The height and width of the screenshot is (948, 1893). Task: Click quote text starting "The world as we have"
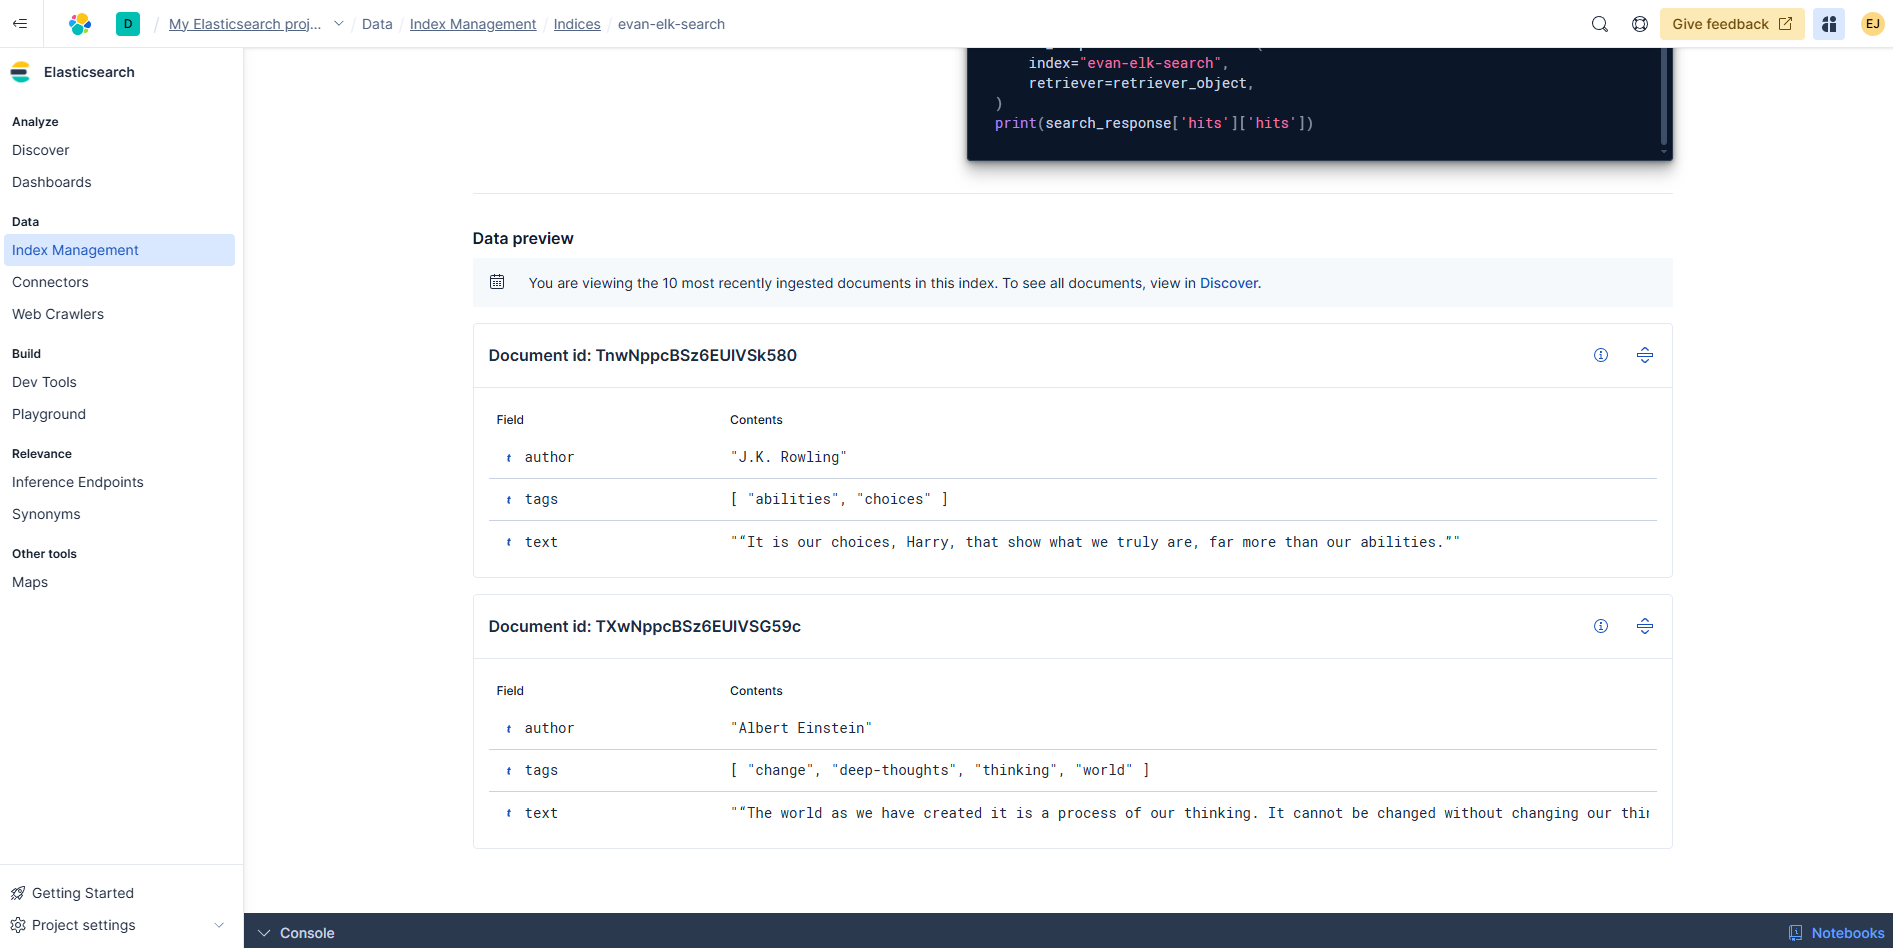click(1190, 813)
